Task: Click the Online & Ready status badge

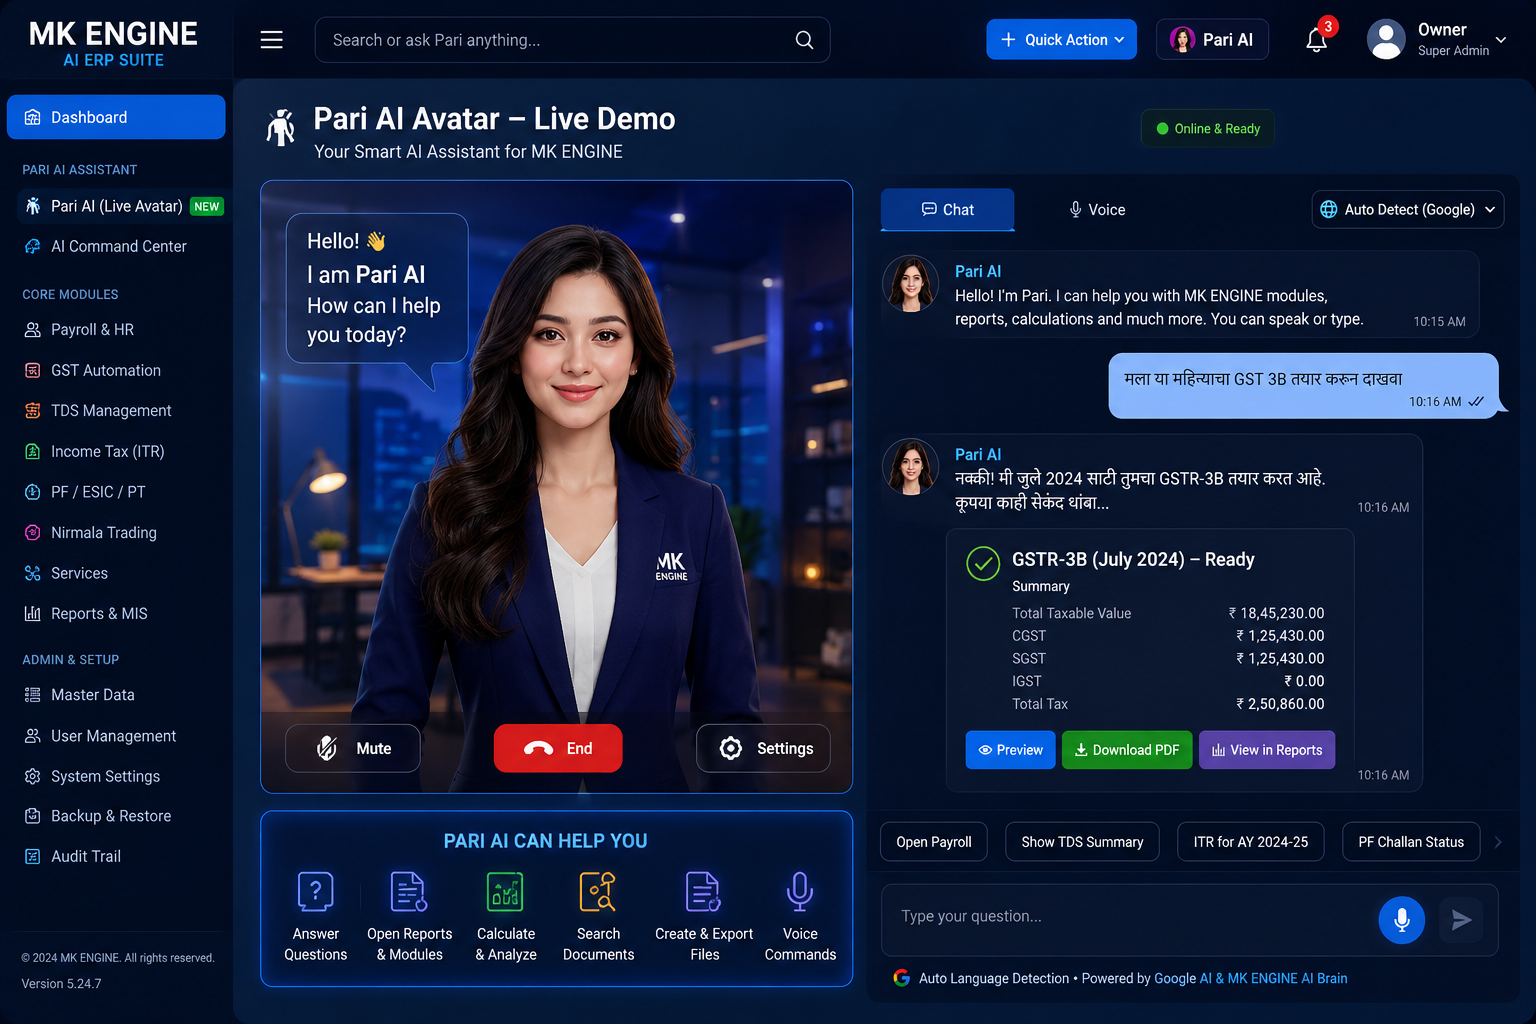Action: 1208,129
